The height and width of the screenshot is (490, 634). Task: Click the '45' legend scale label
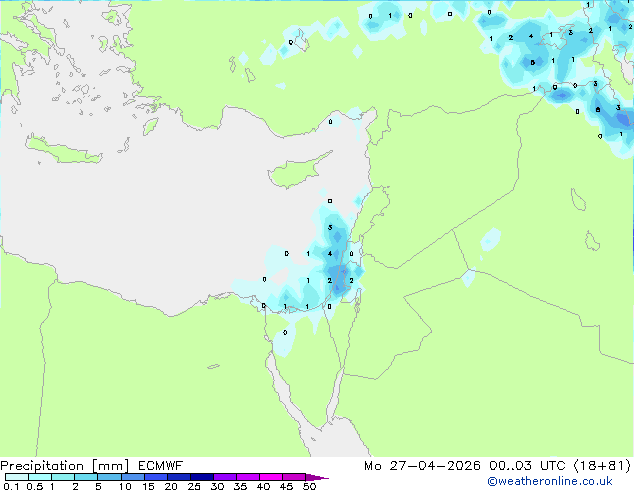[286, 486]
